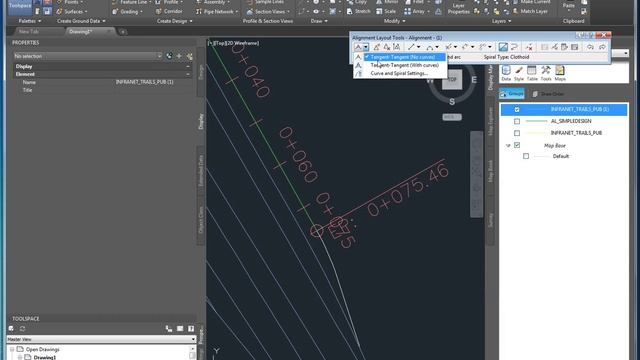Open the Style icon in the task pane
The width and height of the screenshot is (640, 360).
519,73
